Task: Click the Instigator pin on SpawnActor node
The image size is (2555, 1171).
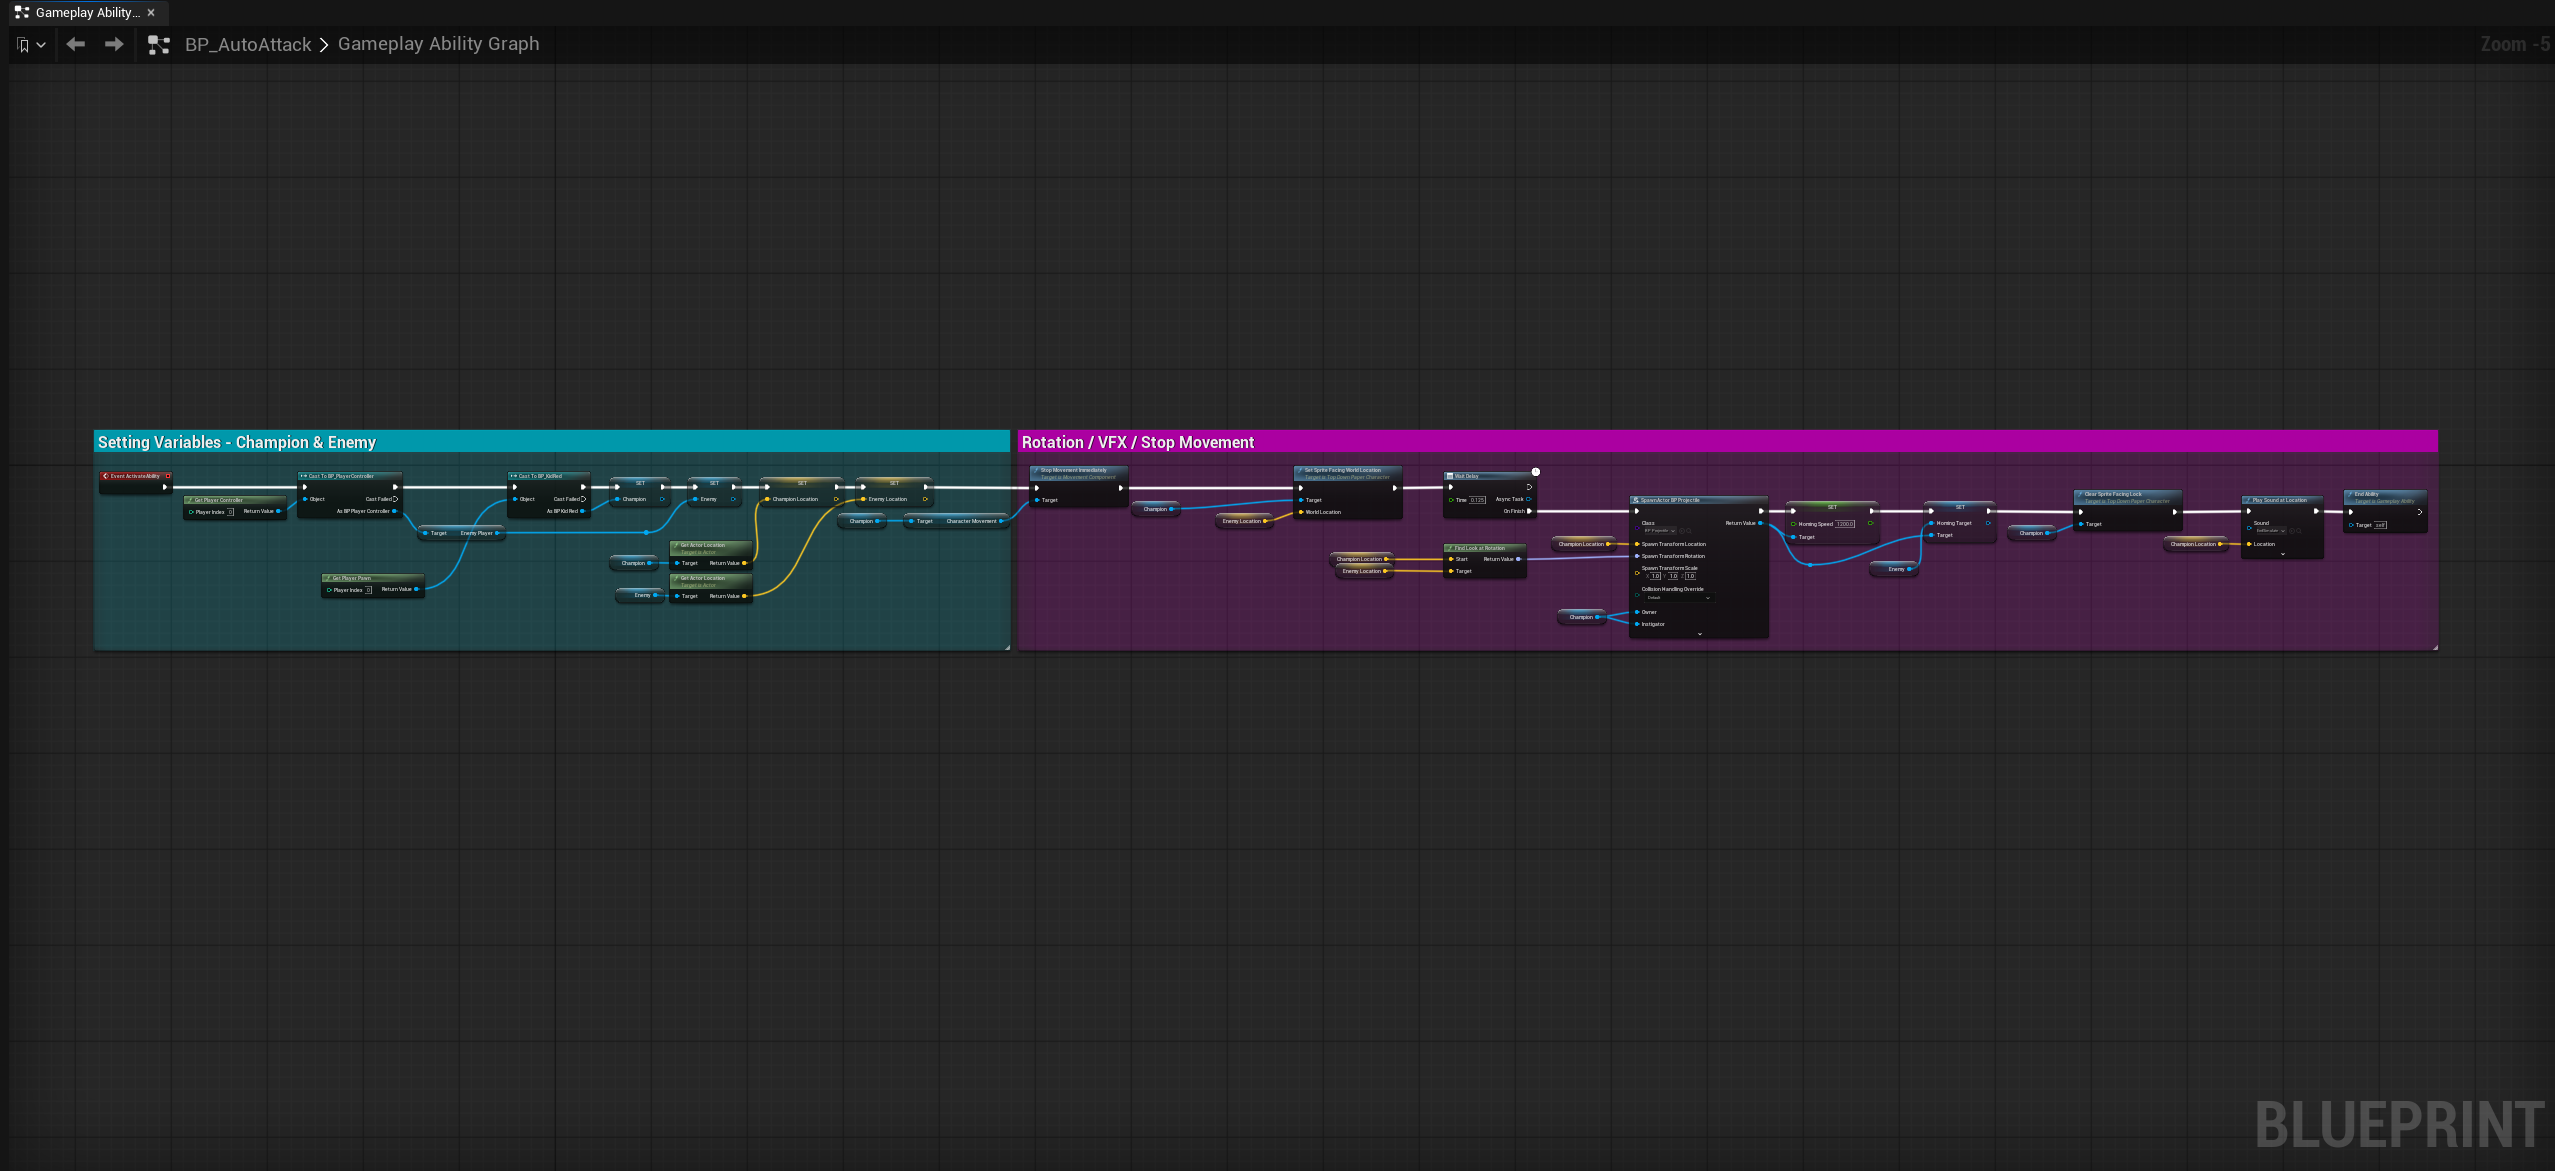Action: click(x=1637, y=624)
